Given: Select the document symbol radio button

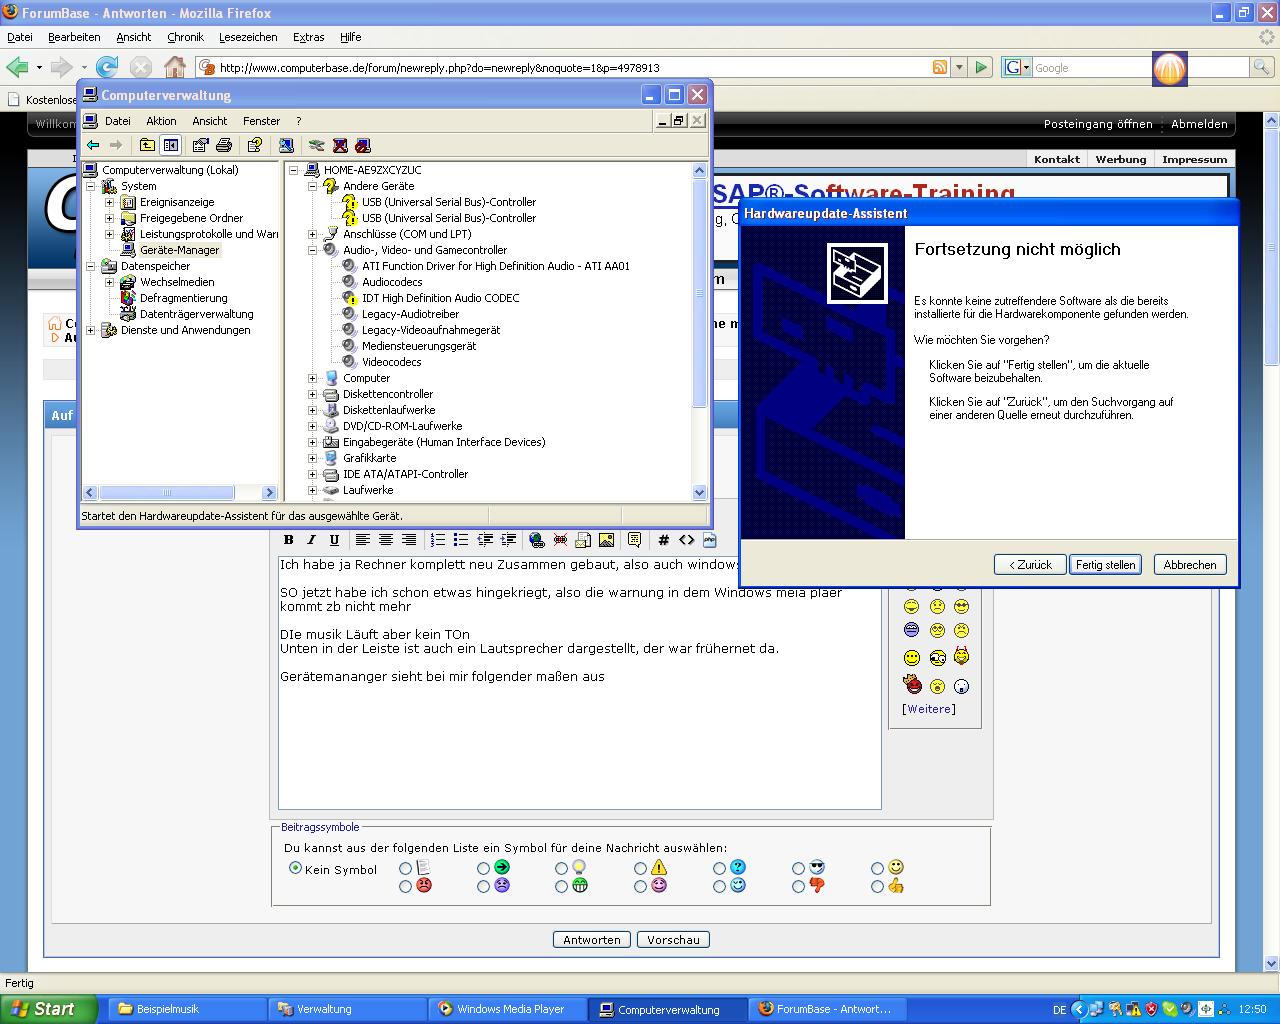Looking at the screenshot, I should [x=405, y=868].
